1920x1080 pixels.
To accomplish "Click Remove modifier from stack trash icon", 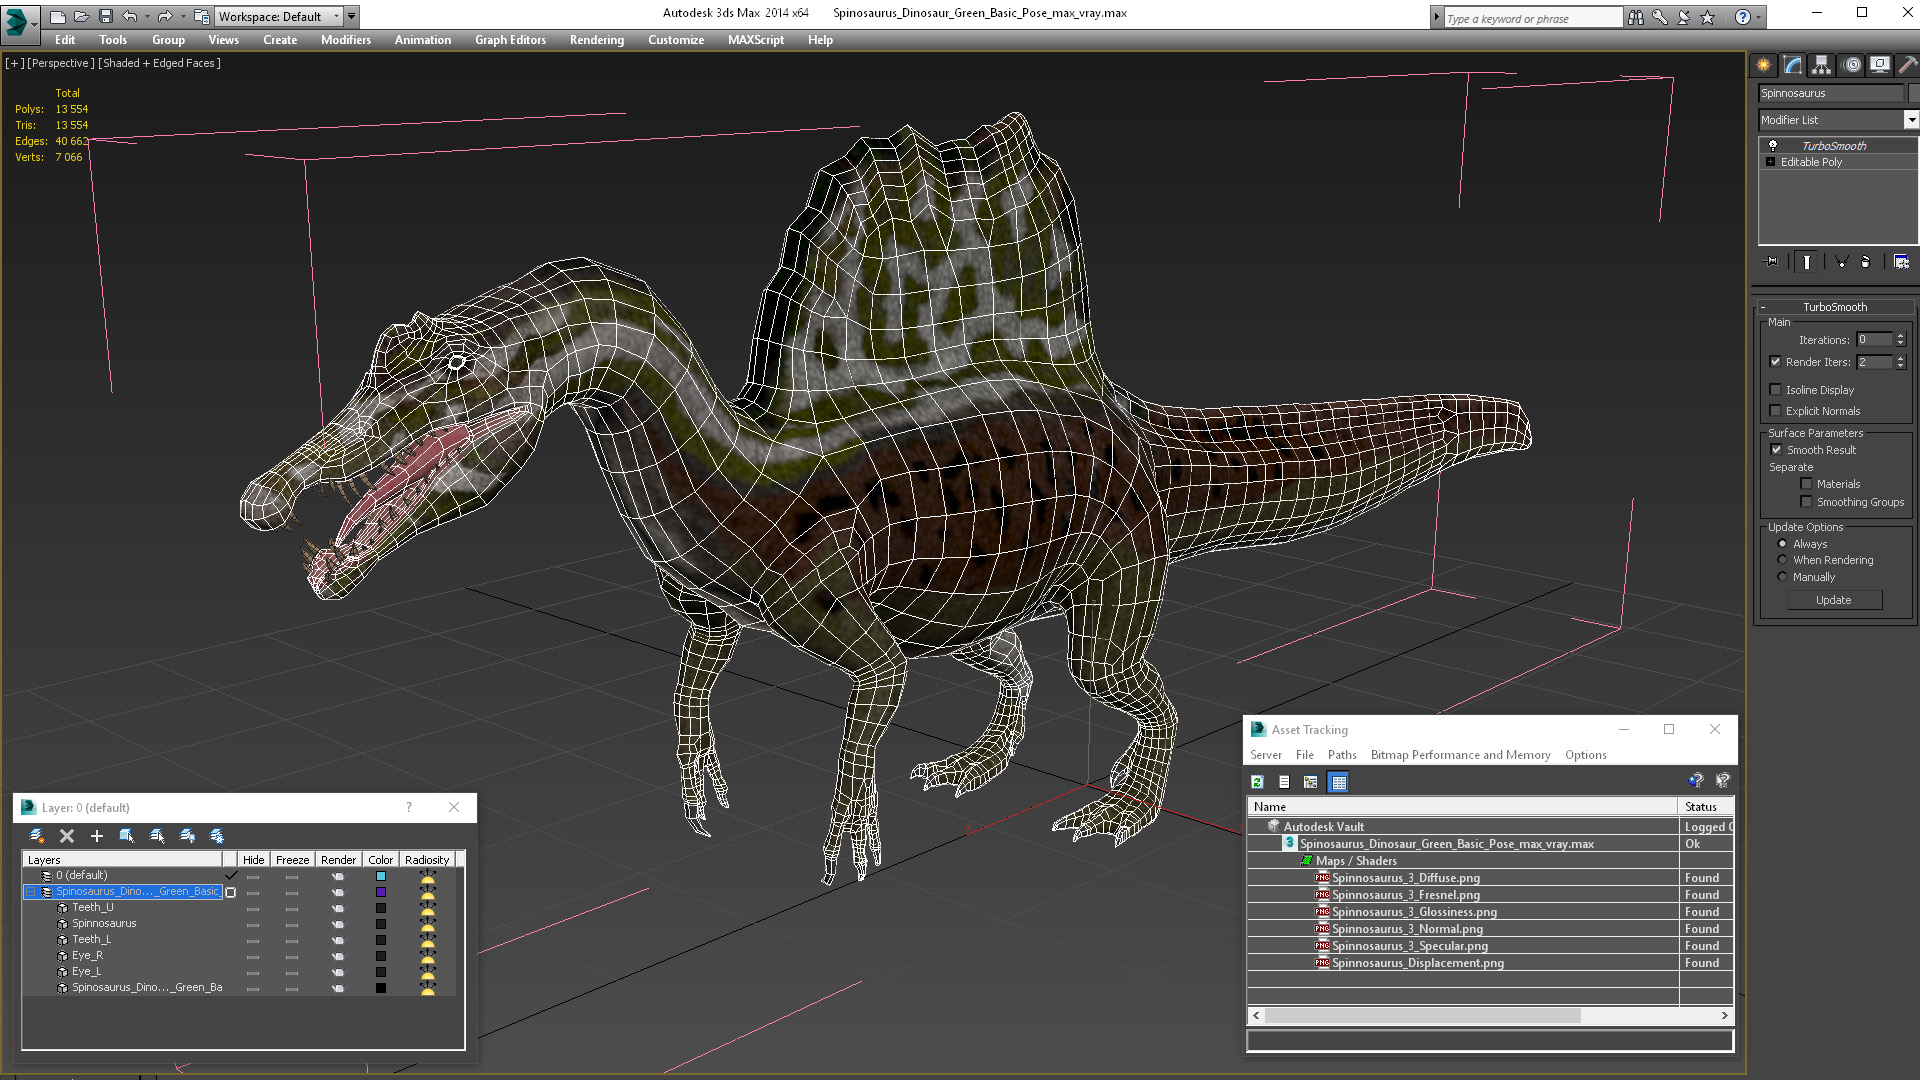I will [x=1865, y=262].
